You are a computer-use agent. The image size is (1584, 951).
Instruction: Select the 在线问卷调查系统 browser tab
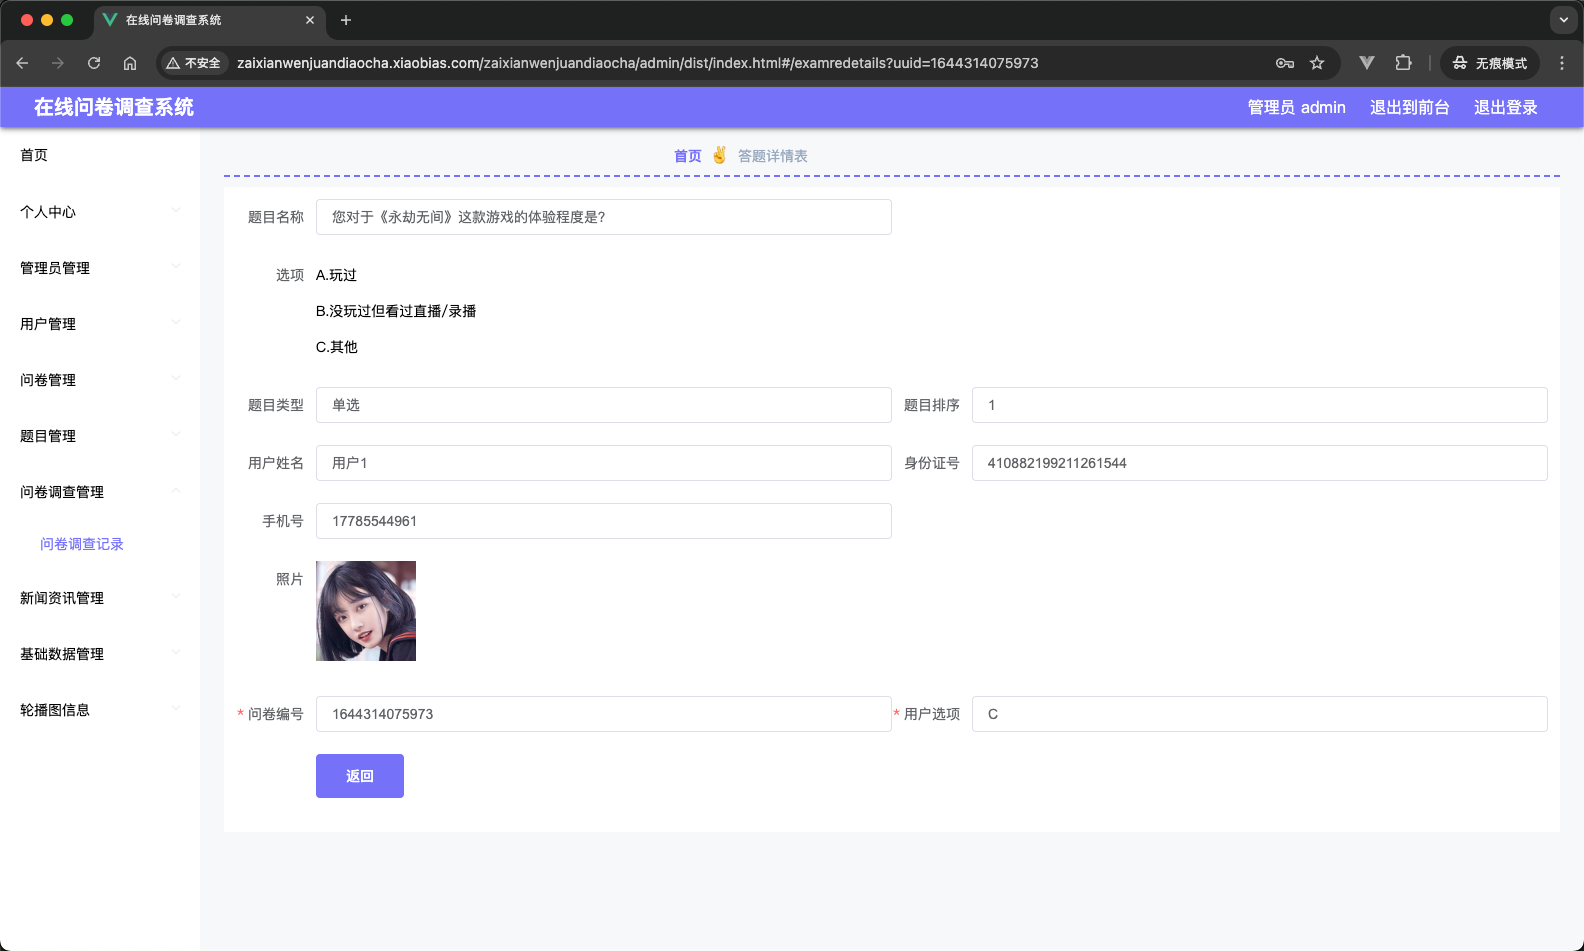(210, 20)
